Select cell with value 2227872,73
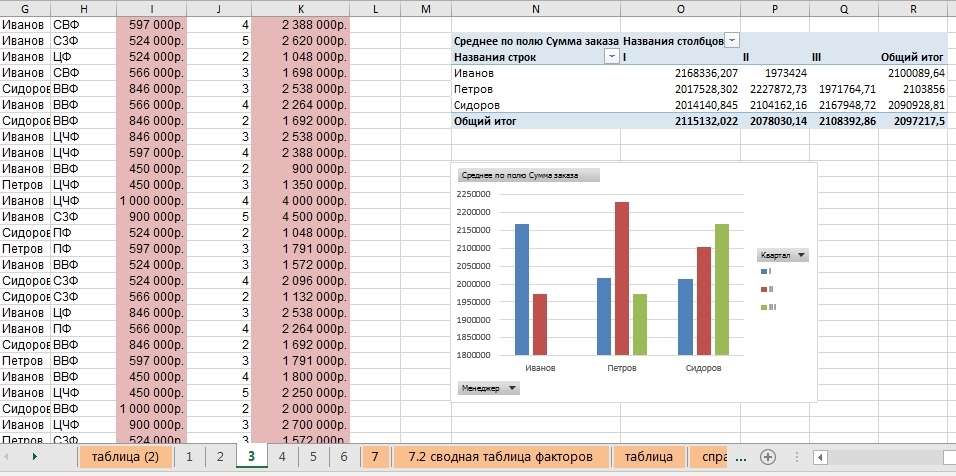 [x=776, y=89]
